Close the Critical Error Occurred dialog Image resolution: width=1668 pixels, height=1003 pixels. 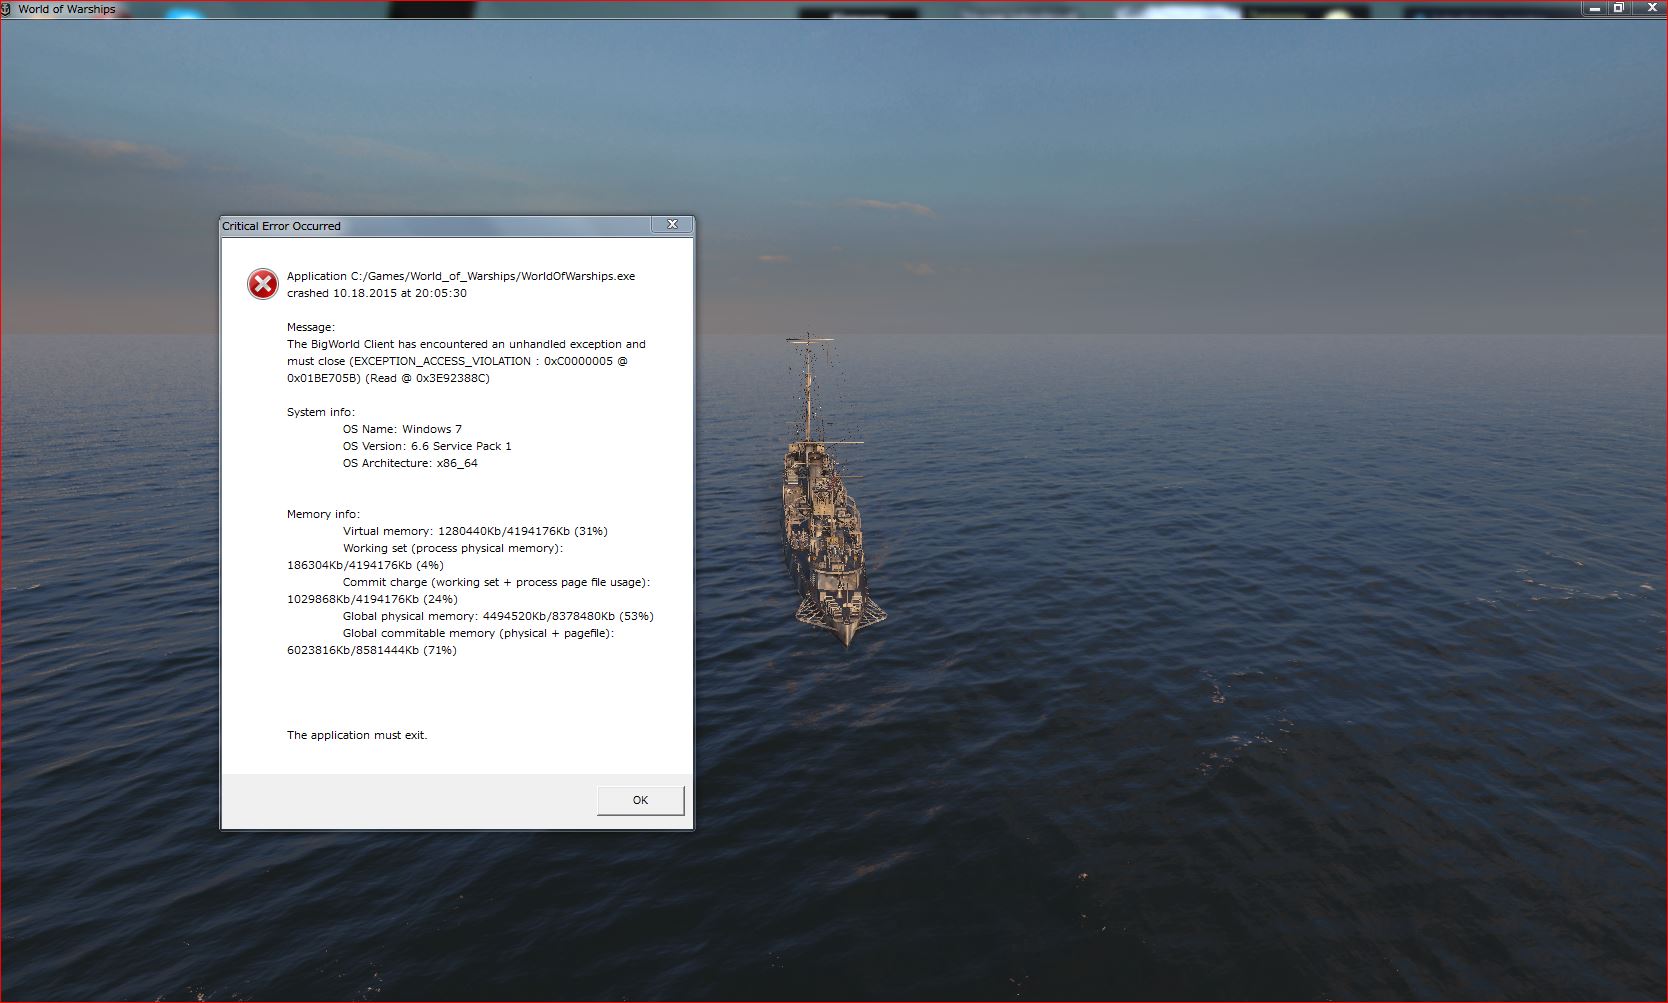pyautogui.click(x=672, y=225)
